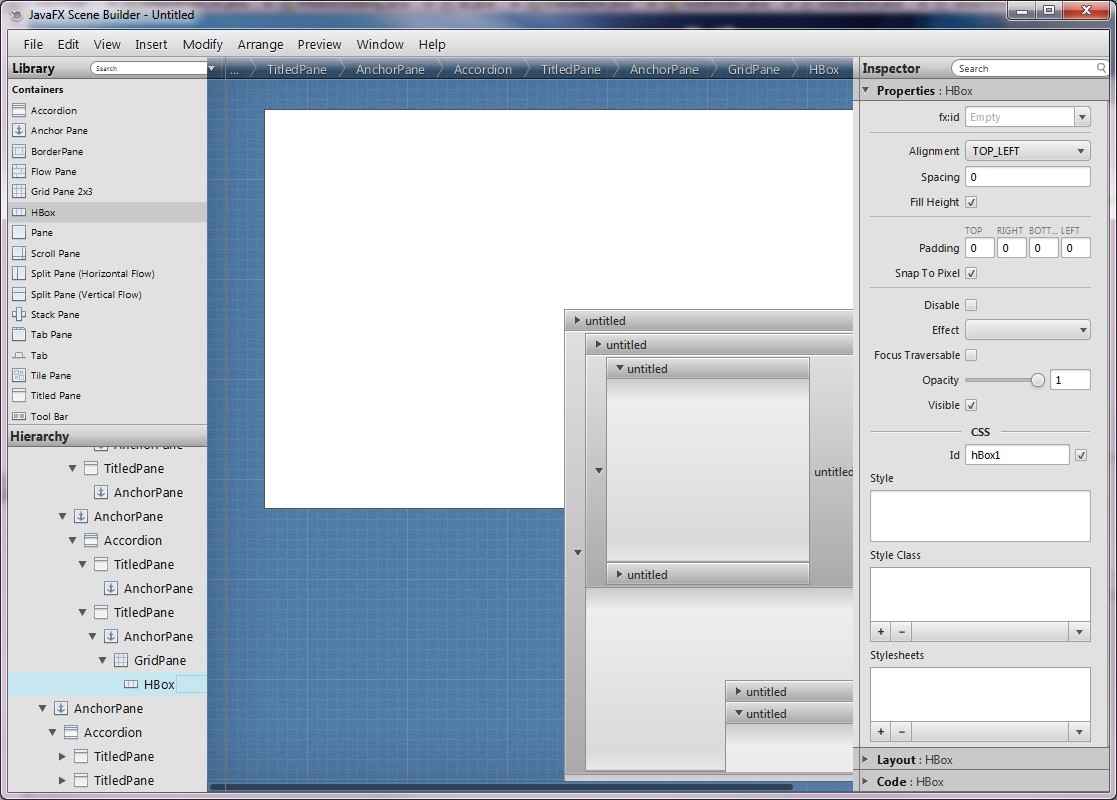The height and width of the screenshot is (800, 1117).
Task: Click the Tab Pane library icon
Action: tap(19, 335)
